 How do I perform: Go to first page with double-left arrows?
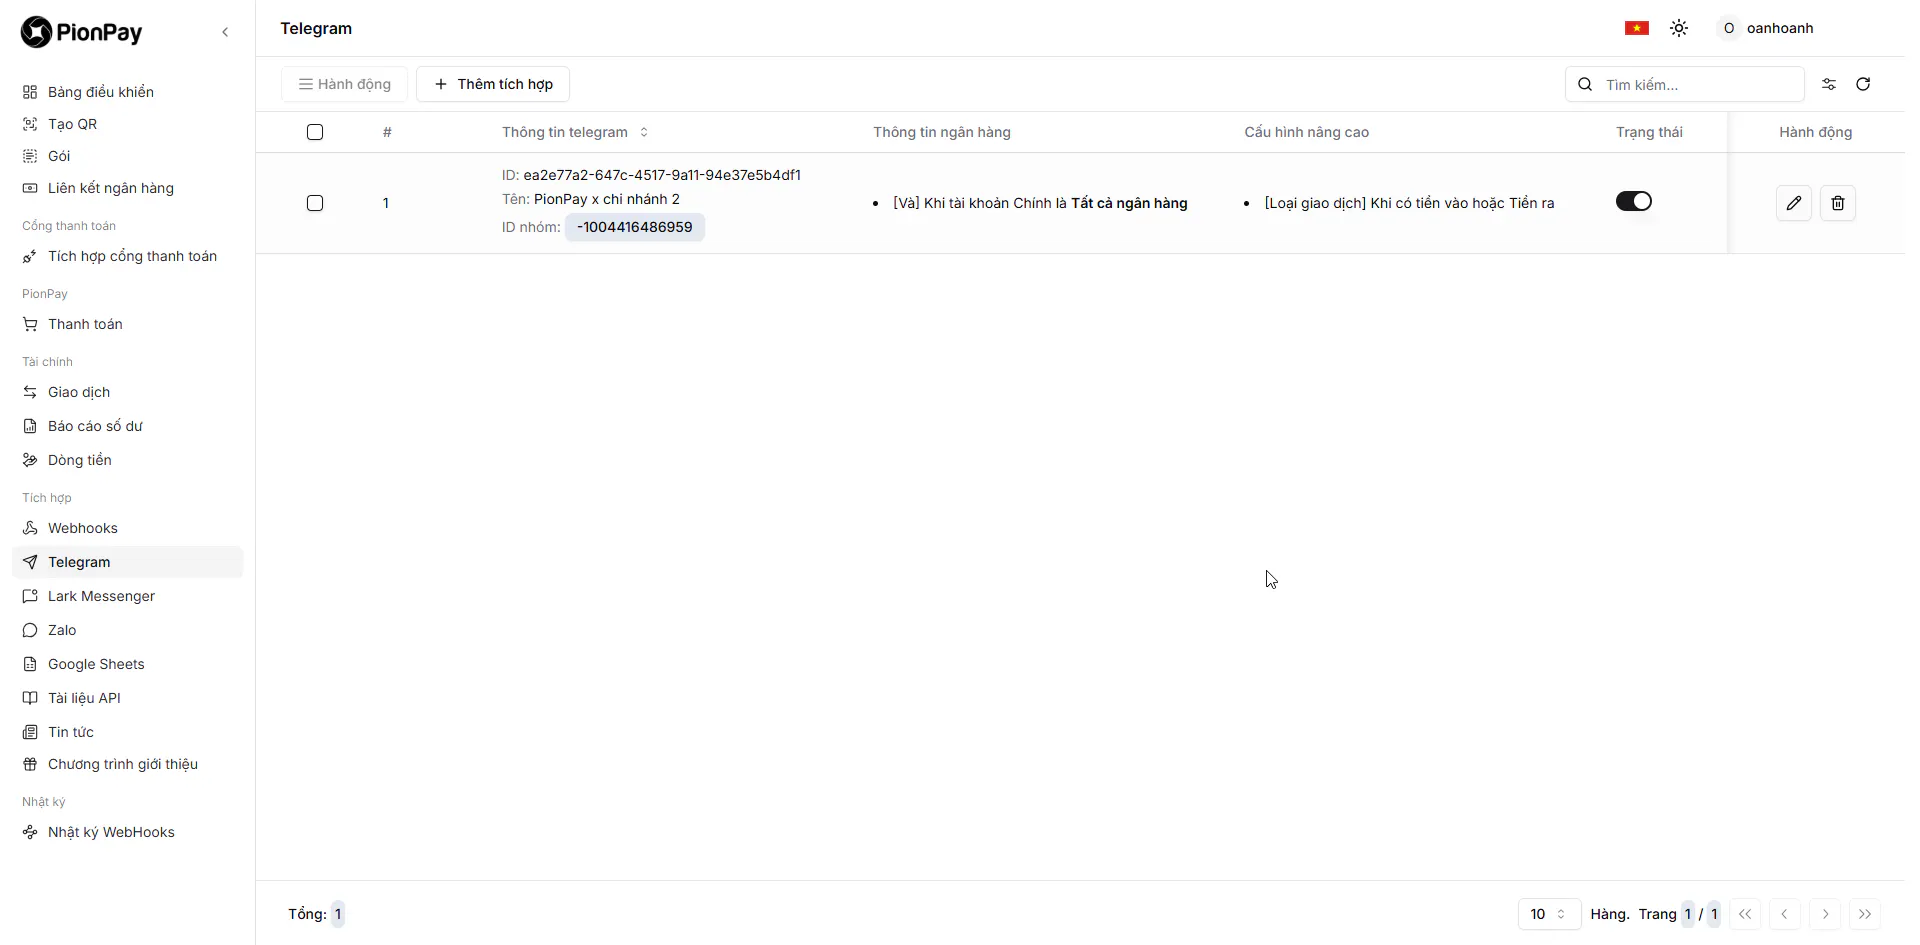(x=1745, y=914)
